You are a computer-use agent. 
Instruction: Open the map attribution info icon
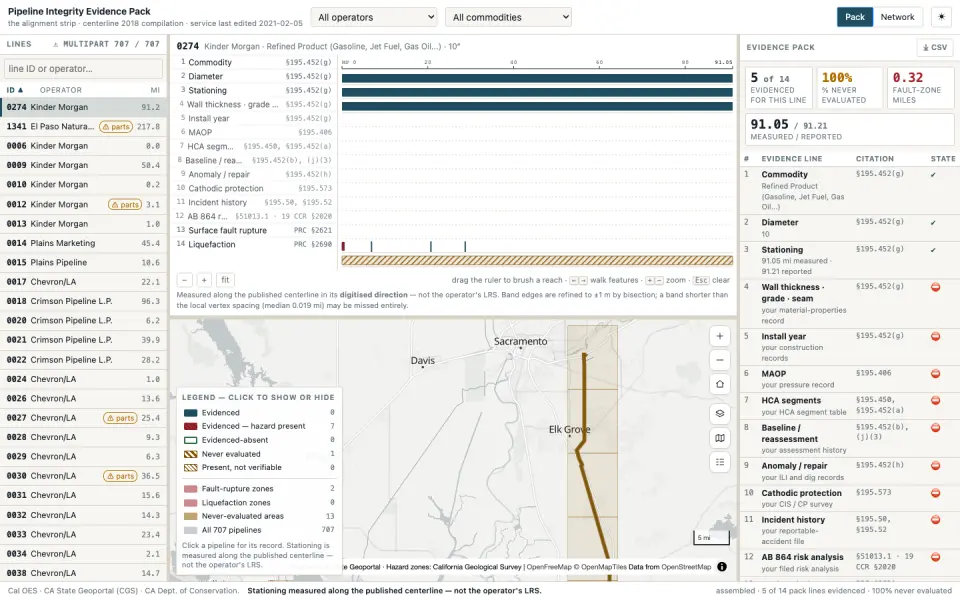coord(722,567)
